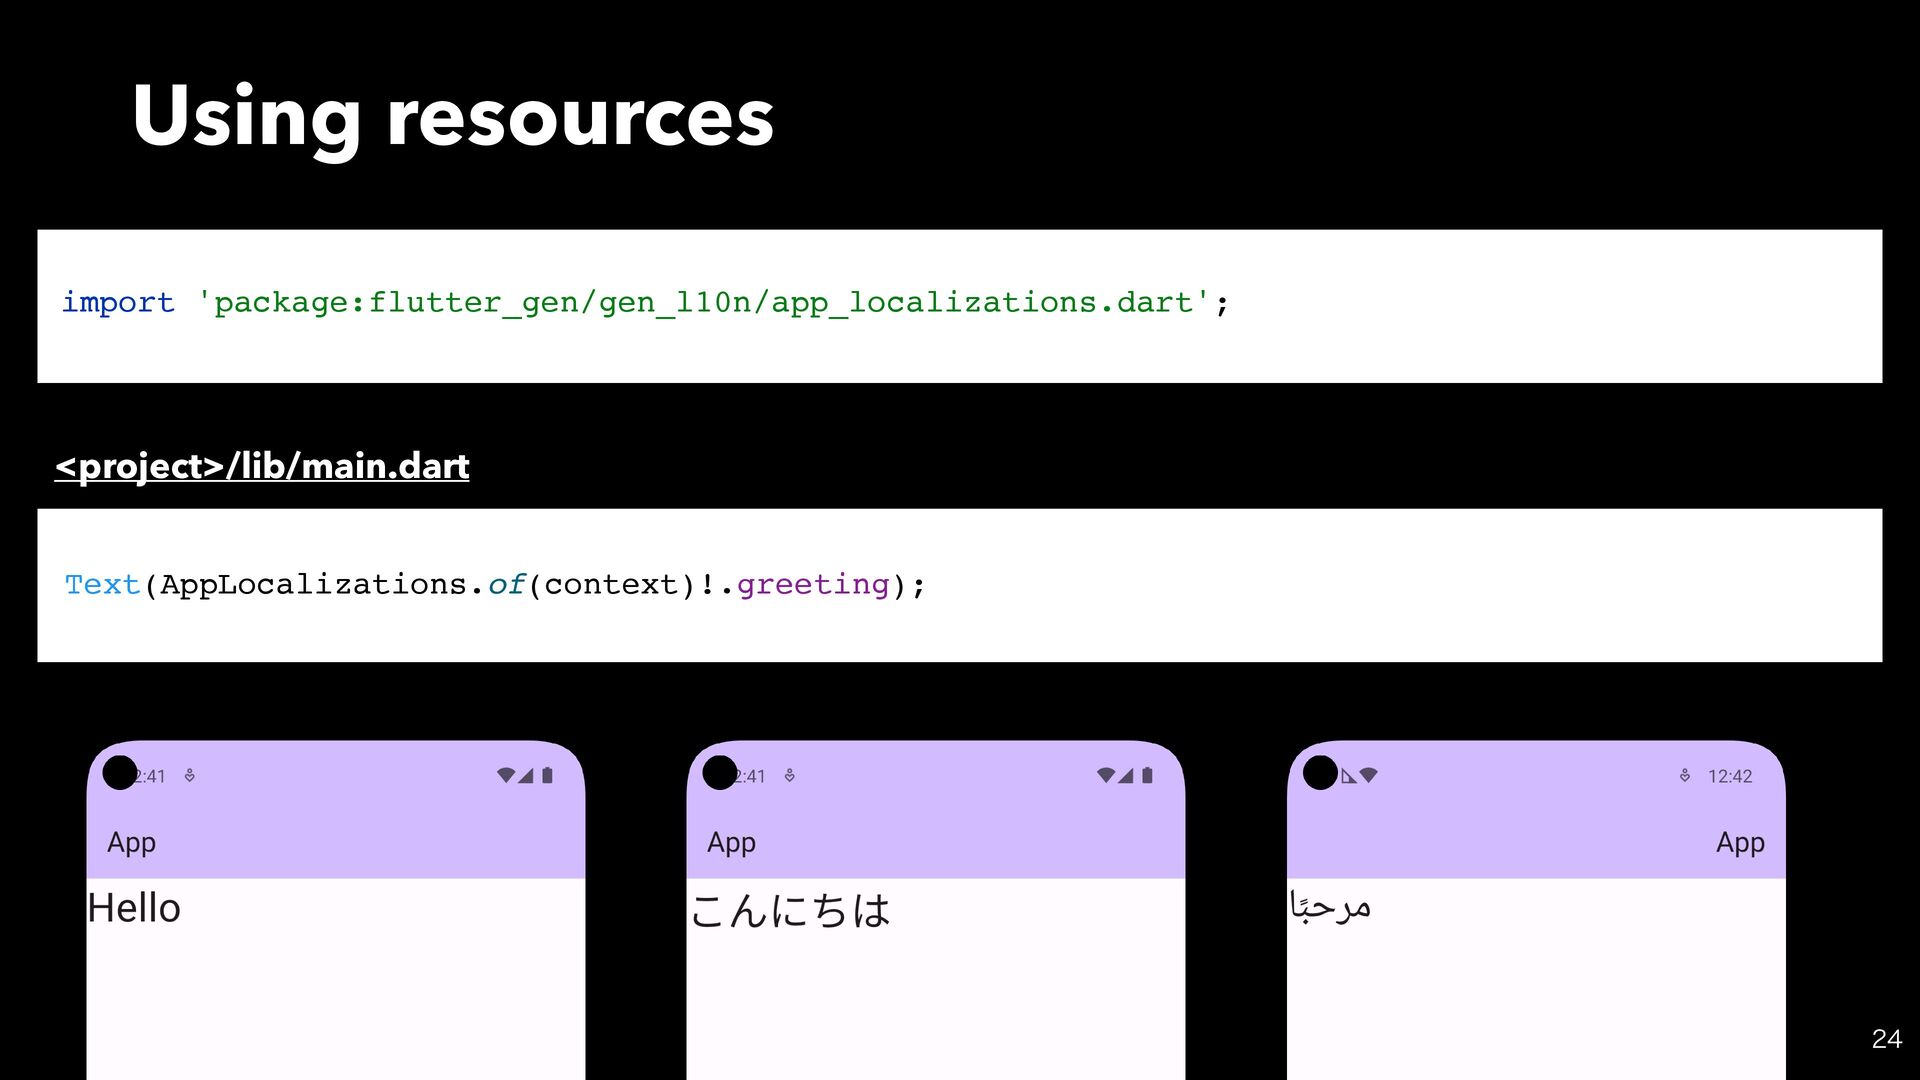Click the App title on the English phone
Screen dimensions: 1920x1080
pyautogui.click(x=131, y=842)
